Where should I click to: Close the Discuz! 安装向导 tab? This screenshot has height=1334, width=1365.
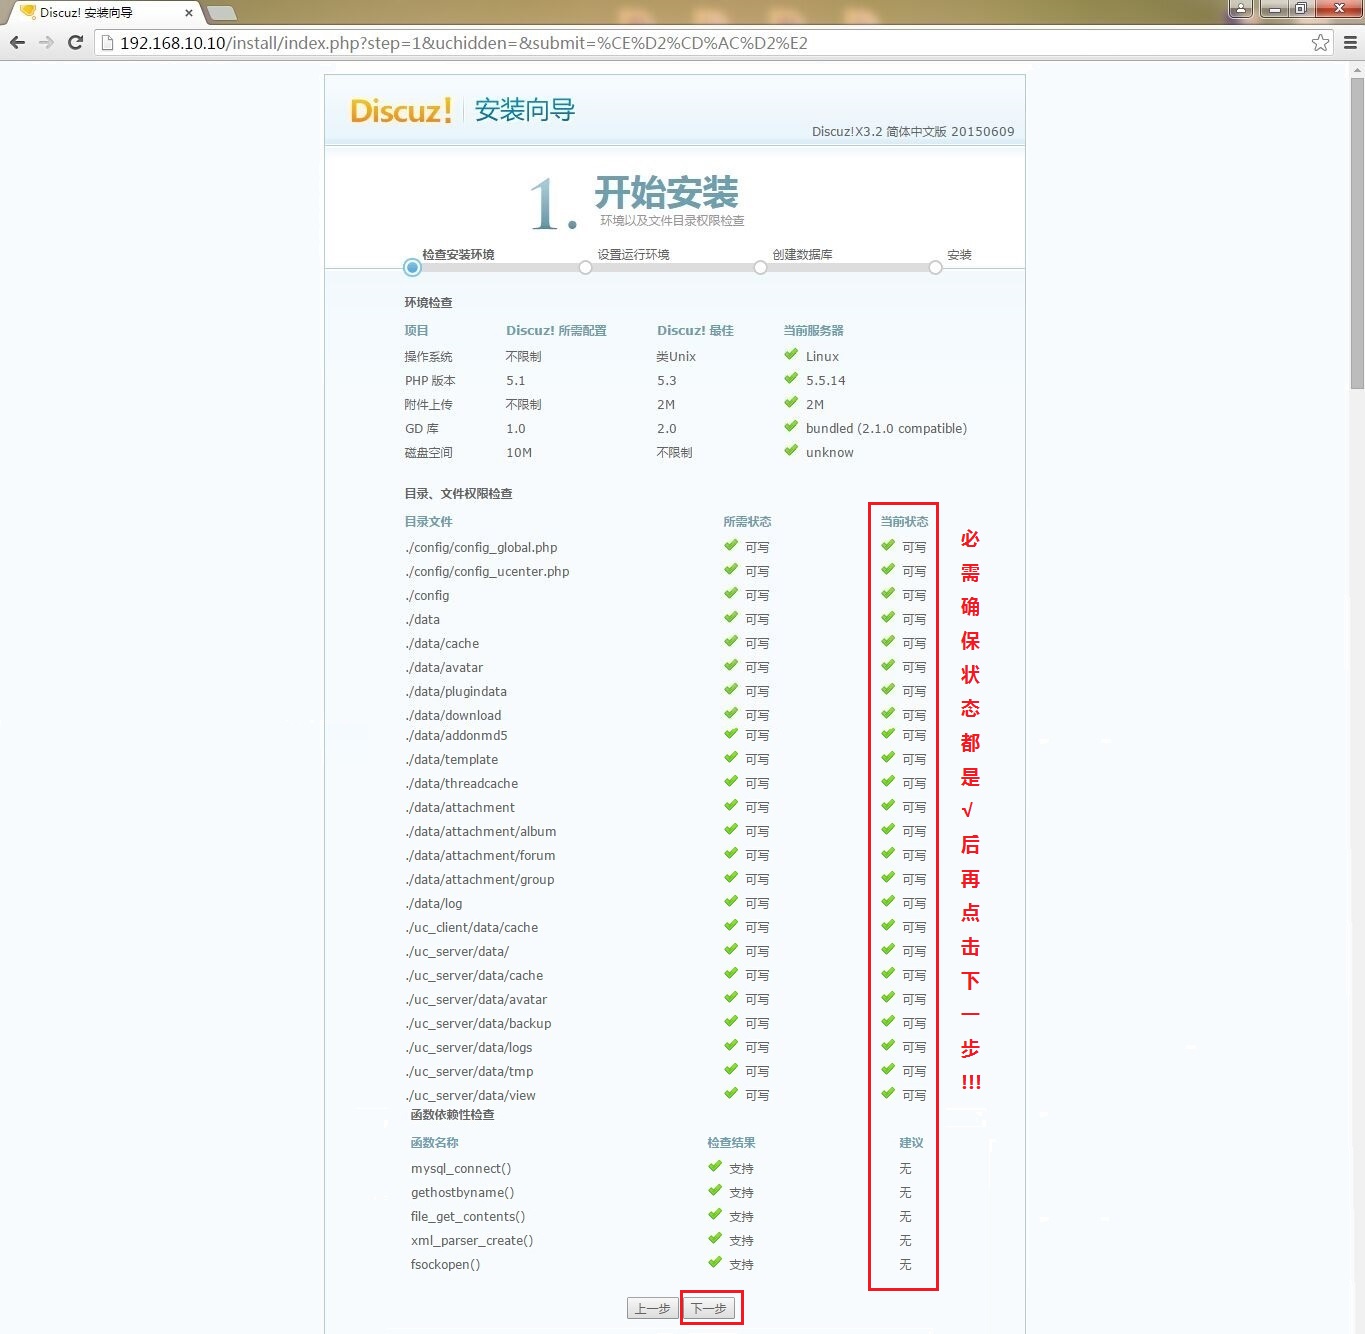(x=188, y=13)
